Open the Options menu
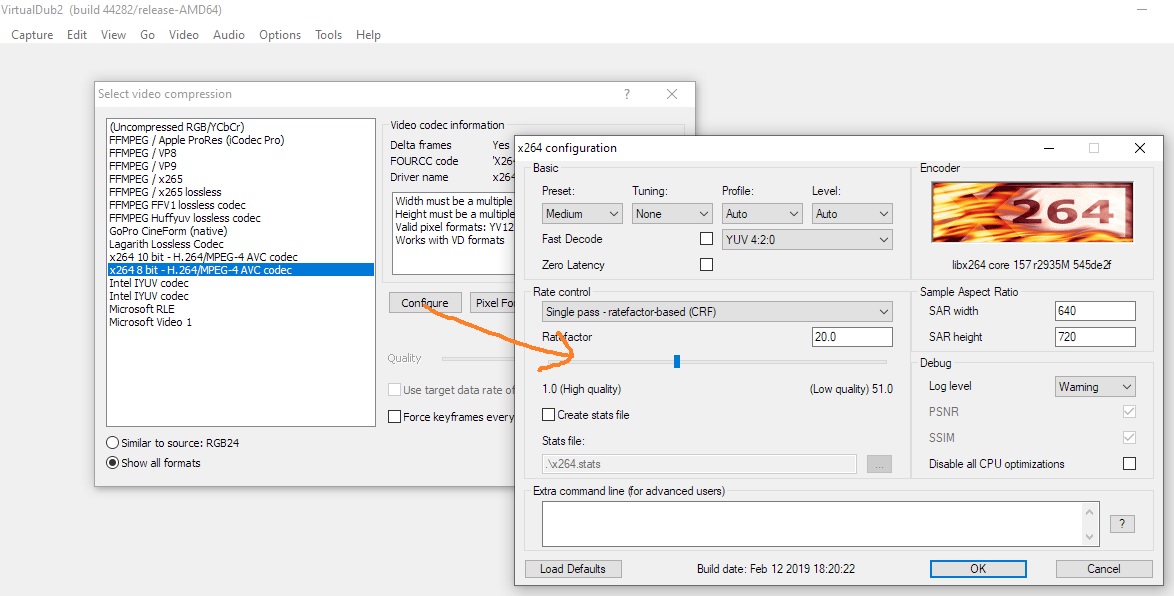The image size is (1174, 596). click(280, 34)
